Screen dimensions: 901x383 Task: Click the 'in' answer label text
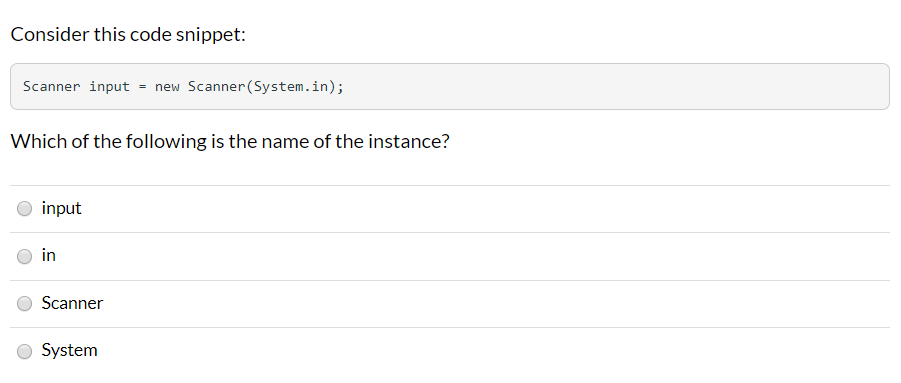pos(49,255)
